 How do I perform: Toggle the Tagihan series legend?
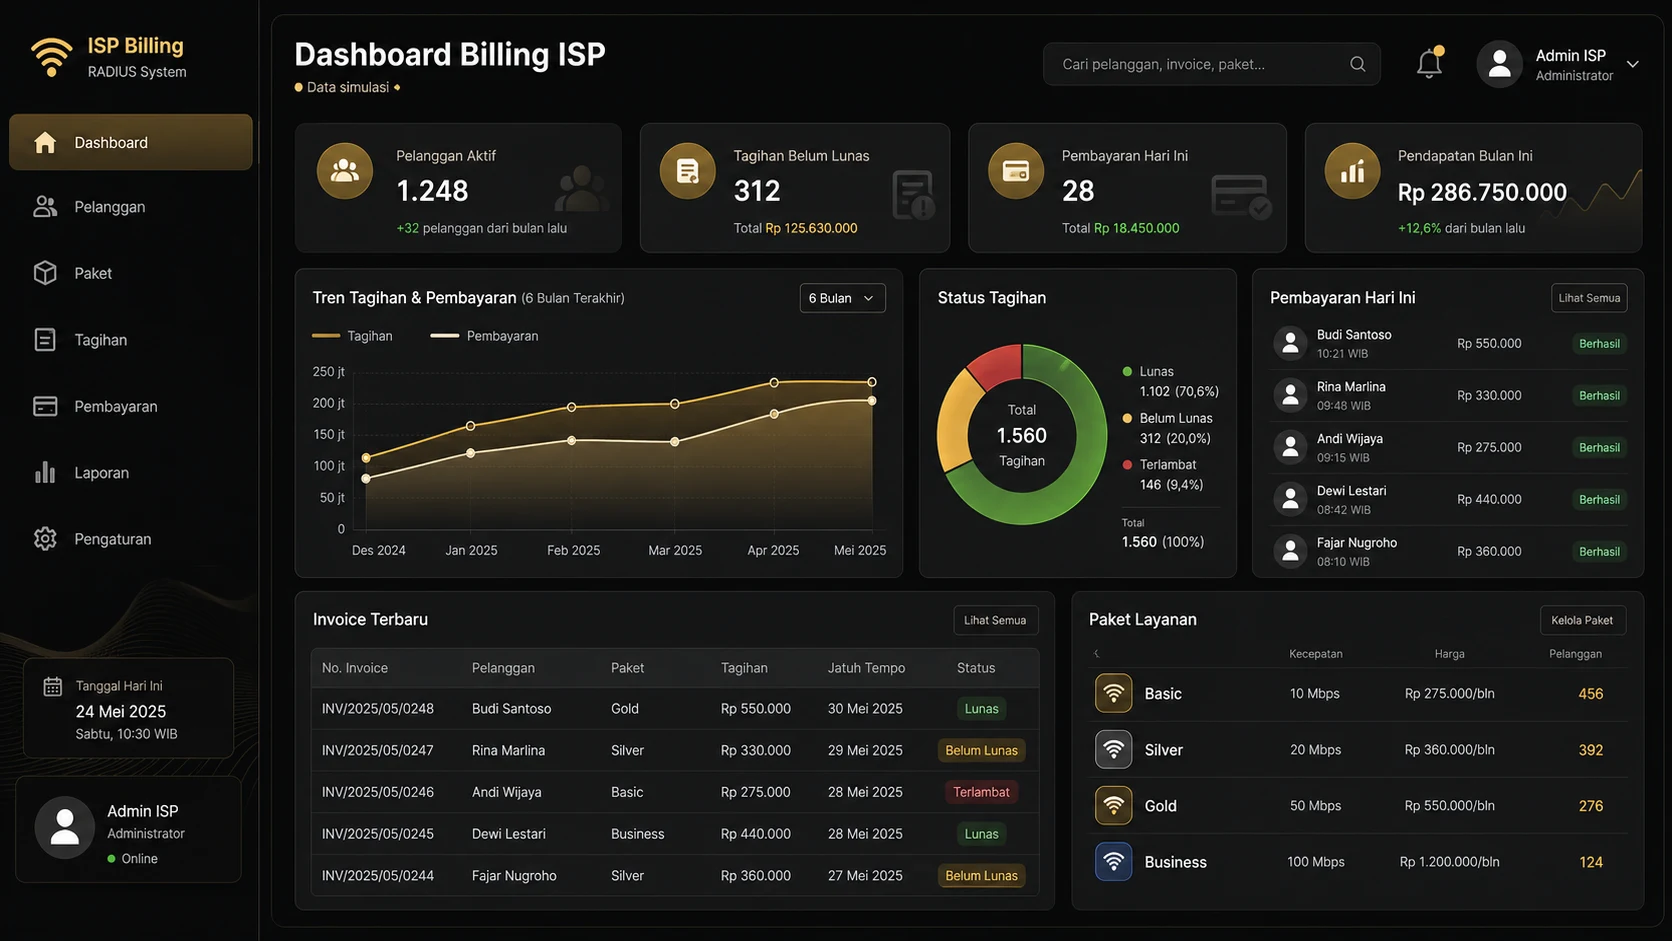pos(352,336)
